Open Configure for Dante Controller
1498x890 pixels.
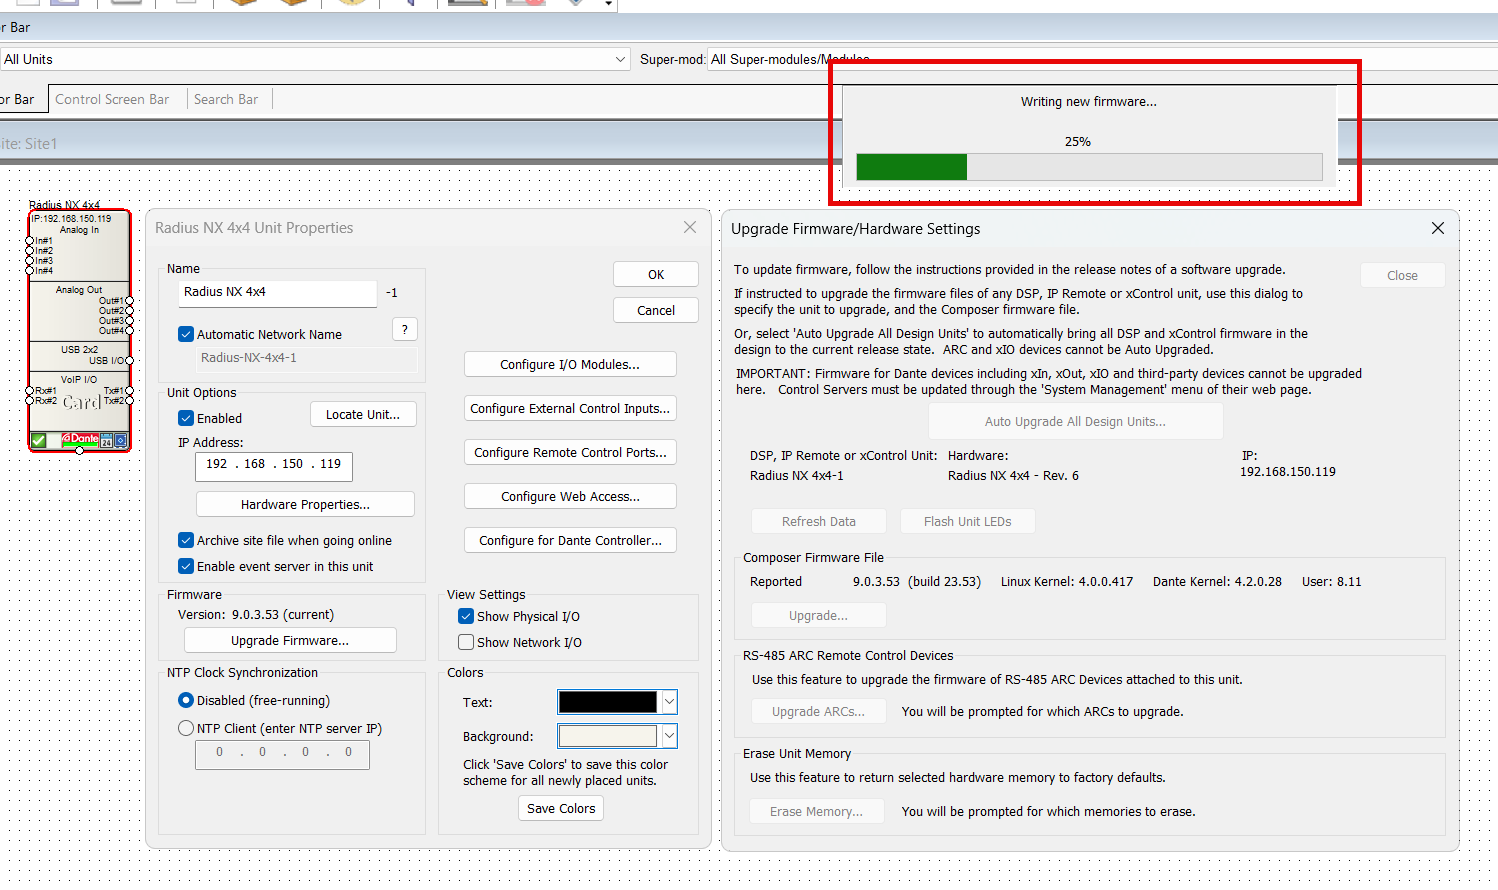click(x=570, y=540)
